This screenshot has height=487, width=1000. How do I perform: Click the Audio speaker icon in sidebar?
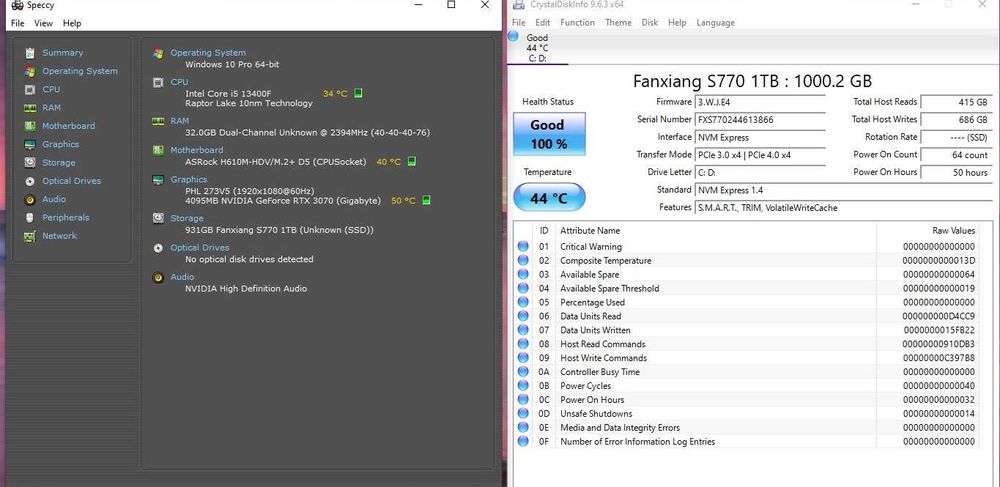pos(29,200)
